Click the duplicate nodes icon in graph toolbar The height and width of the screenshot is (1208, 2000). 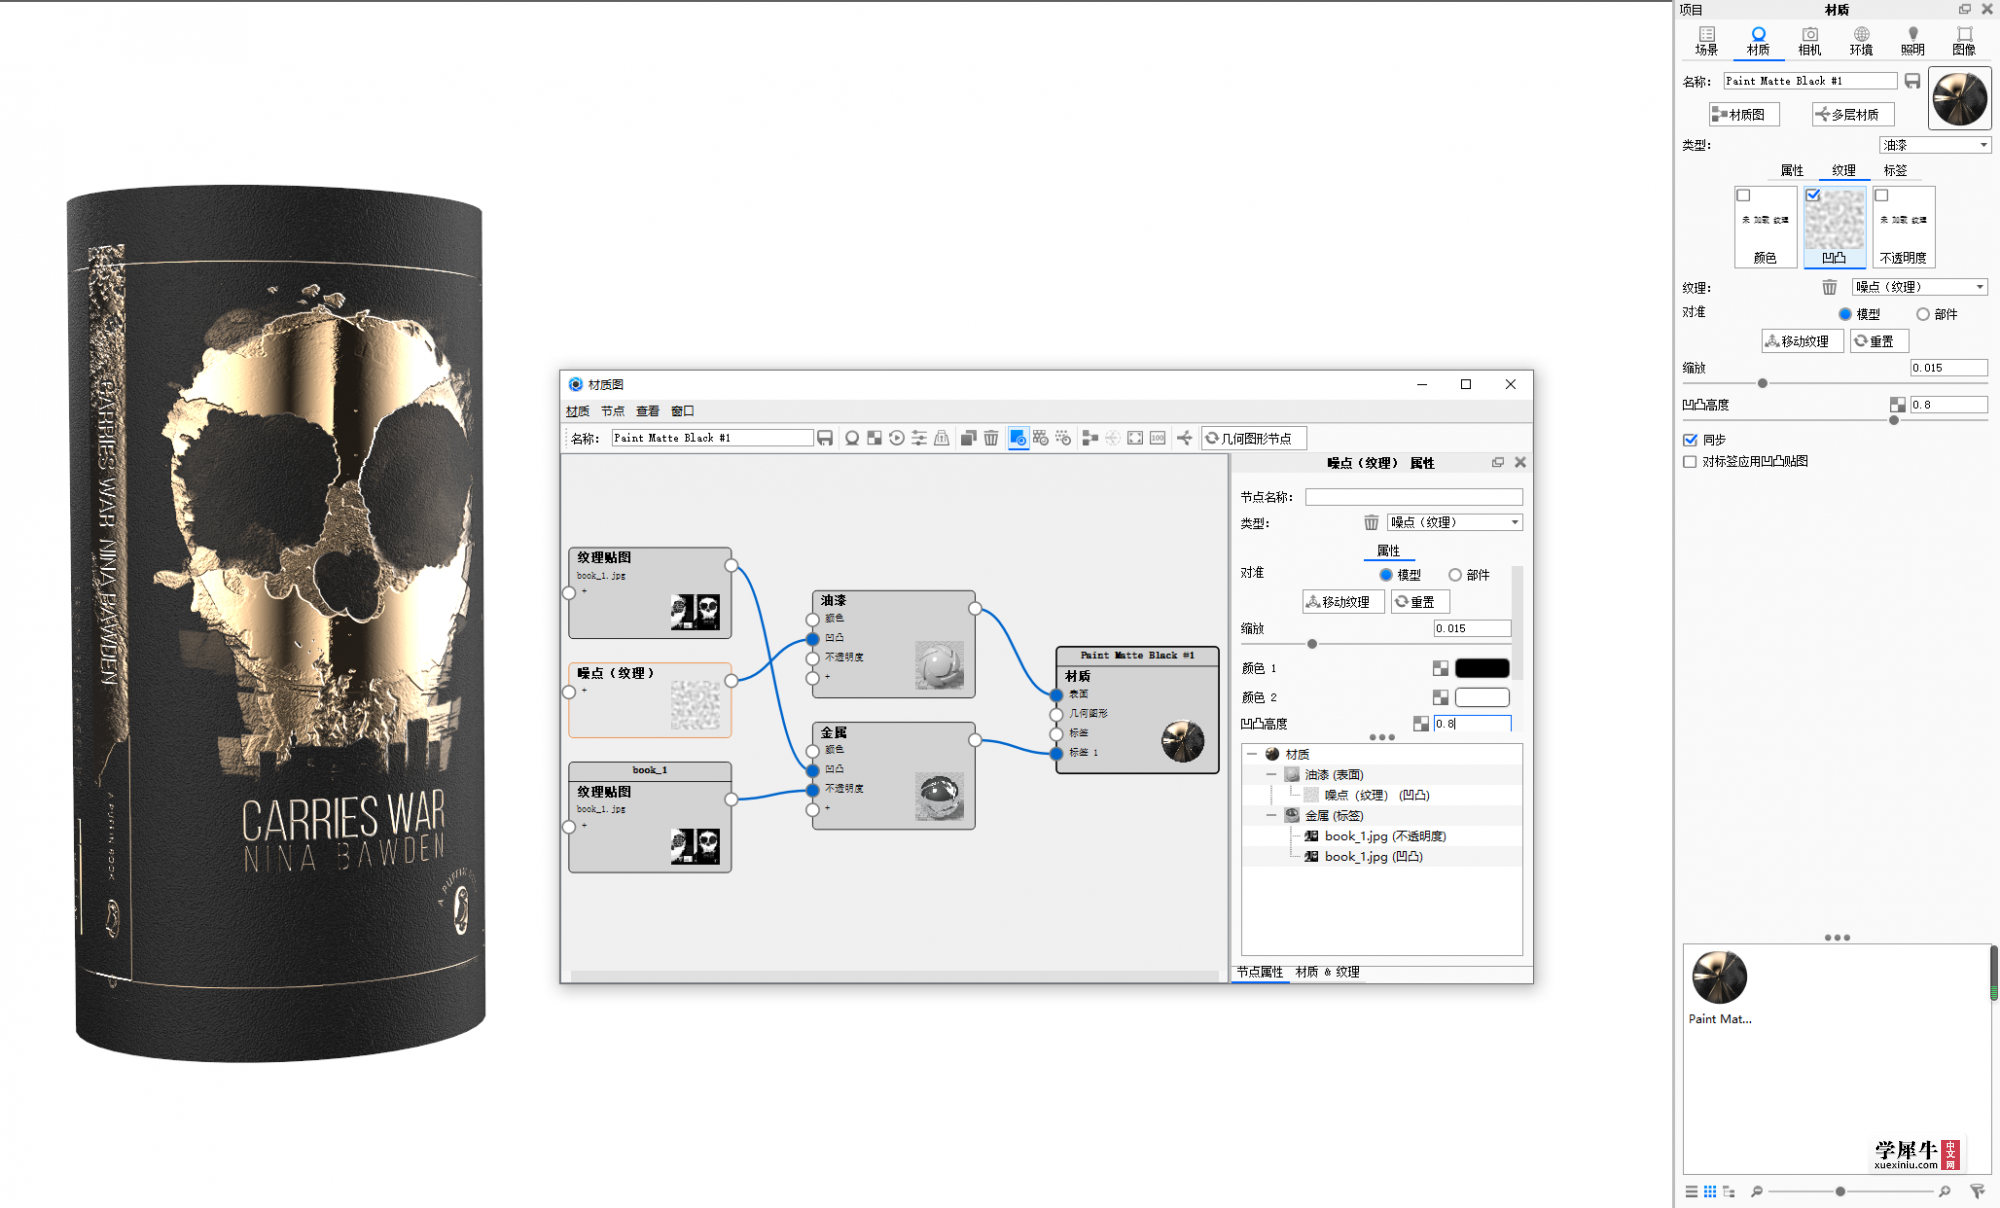(x=968, y=438)
